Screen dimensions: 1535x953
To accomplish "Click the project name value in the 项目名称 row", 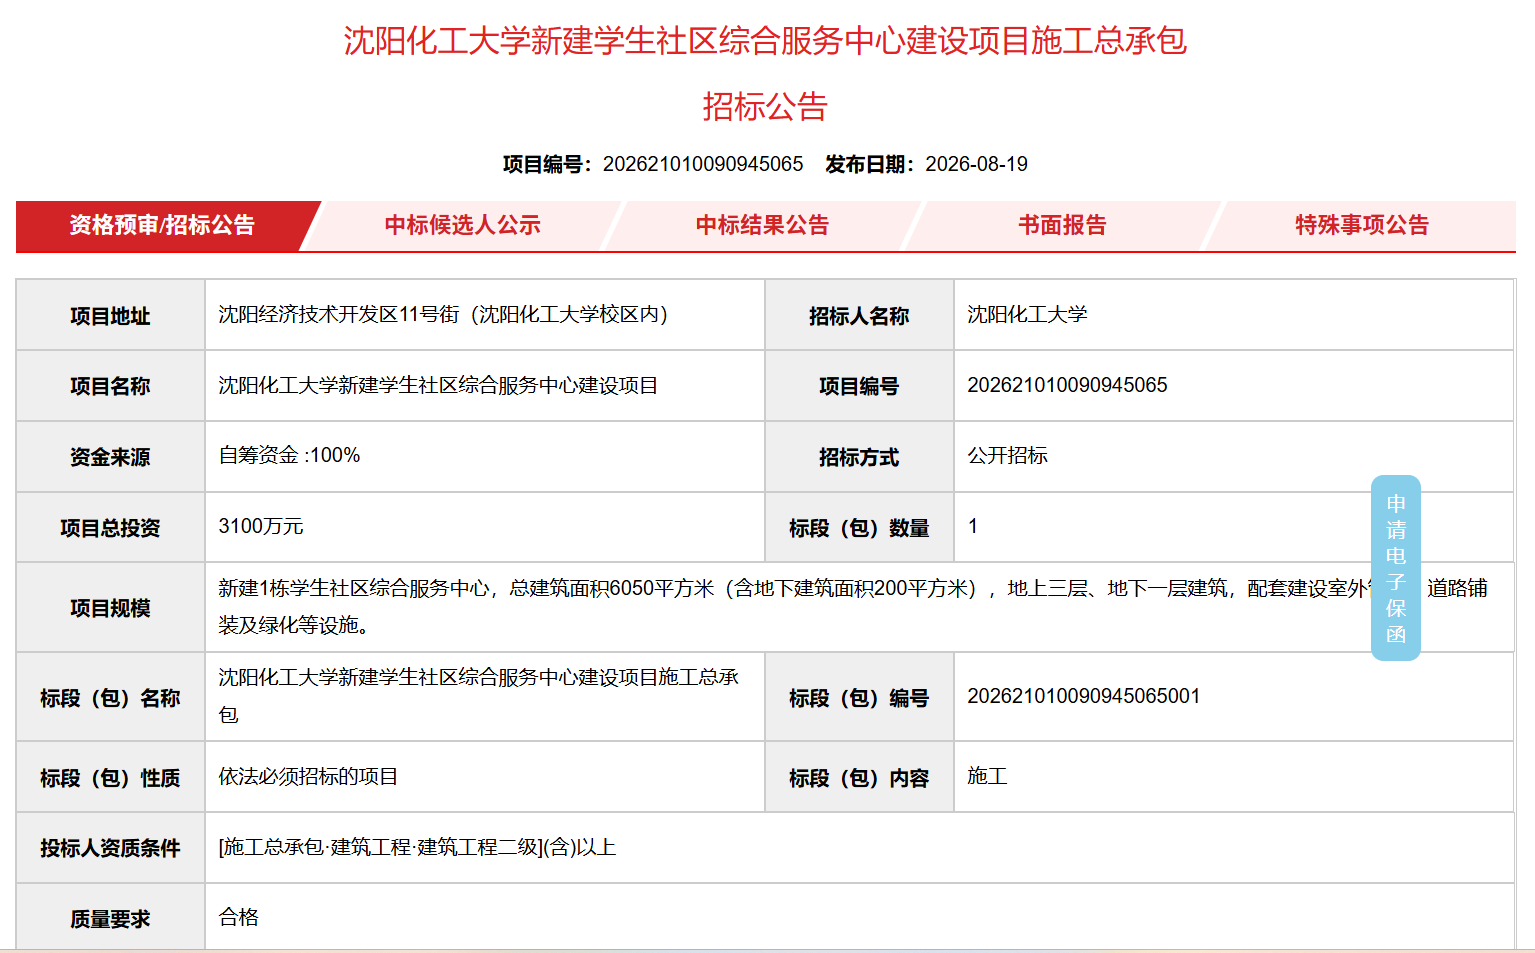I will coord(438,386).
